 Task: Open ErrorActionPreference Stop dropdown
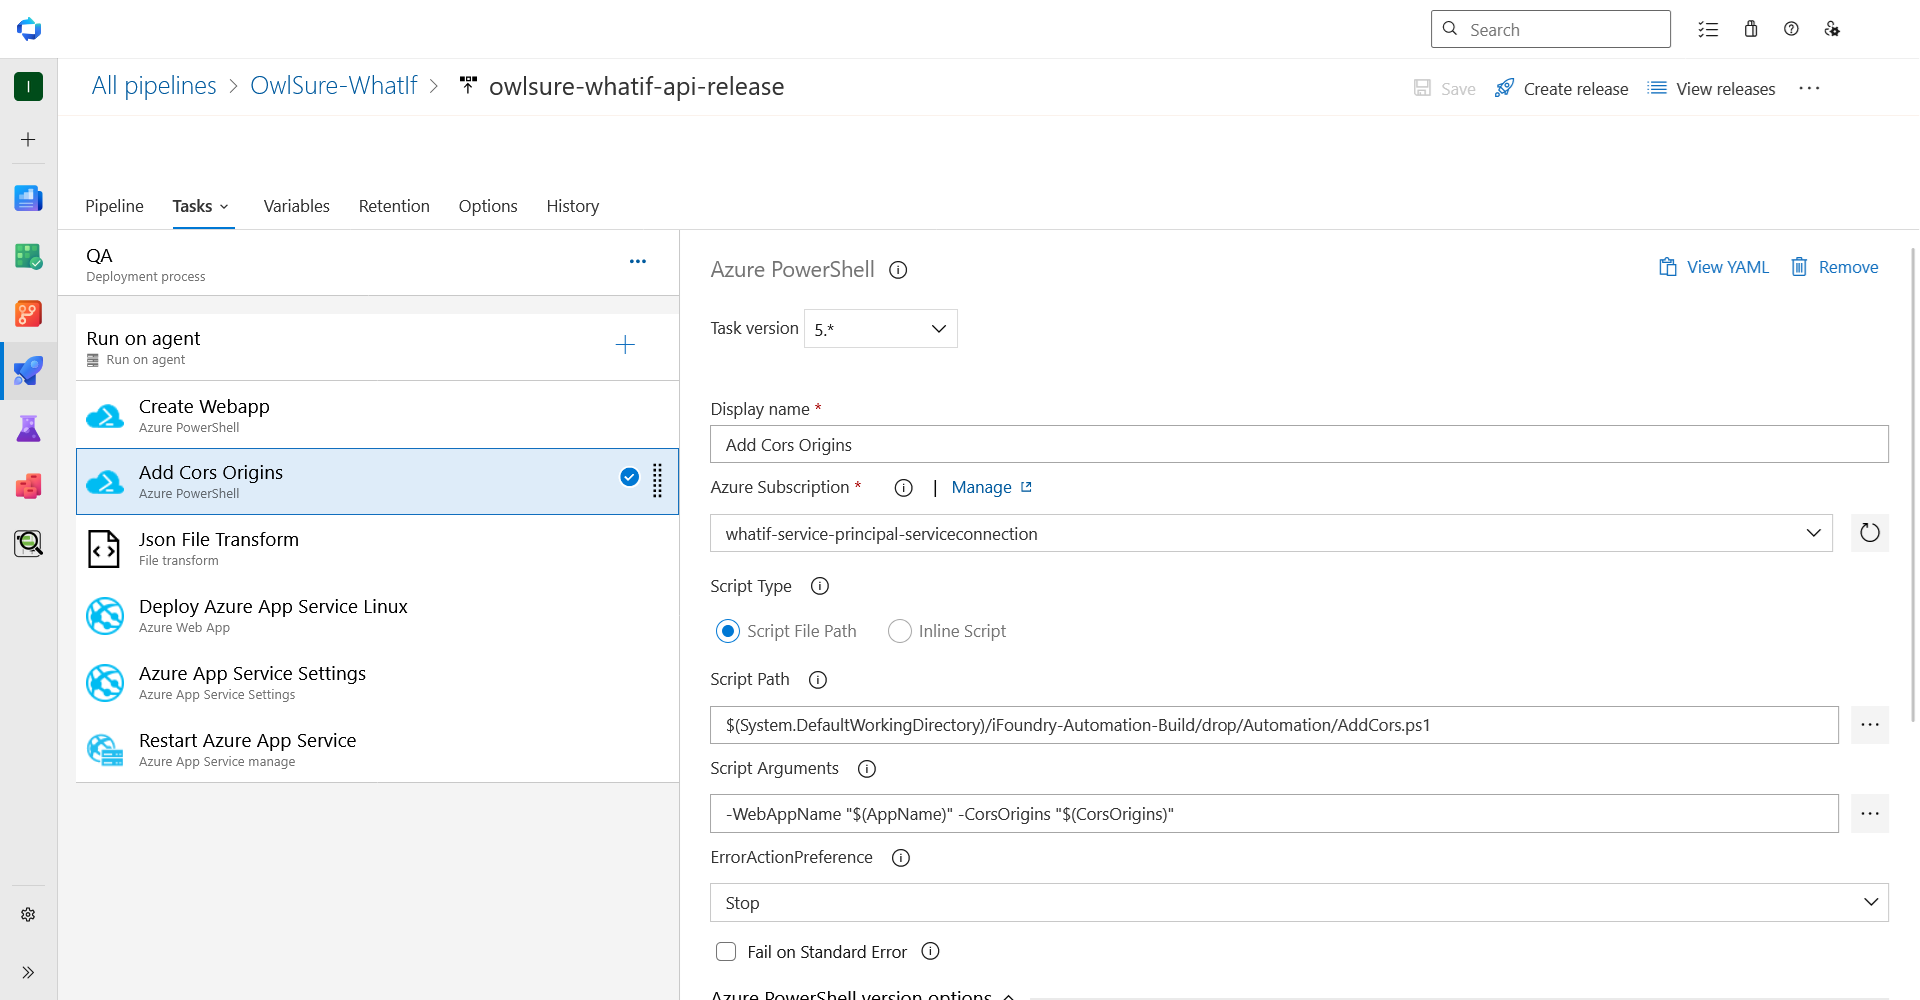point(1299,903)
